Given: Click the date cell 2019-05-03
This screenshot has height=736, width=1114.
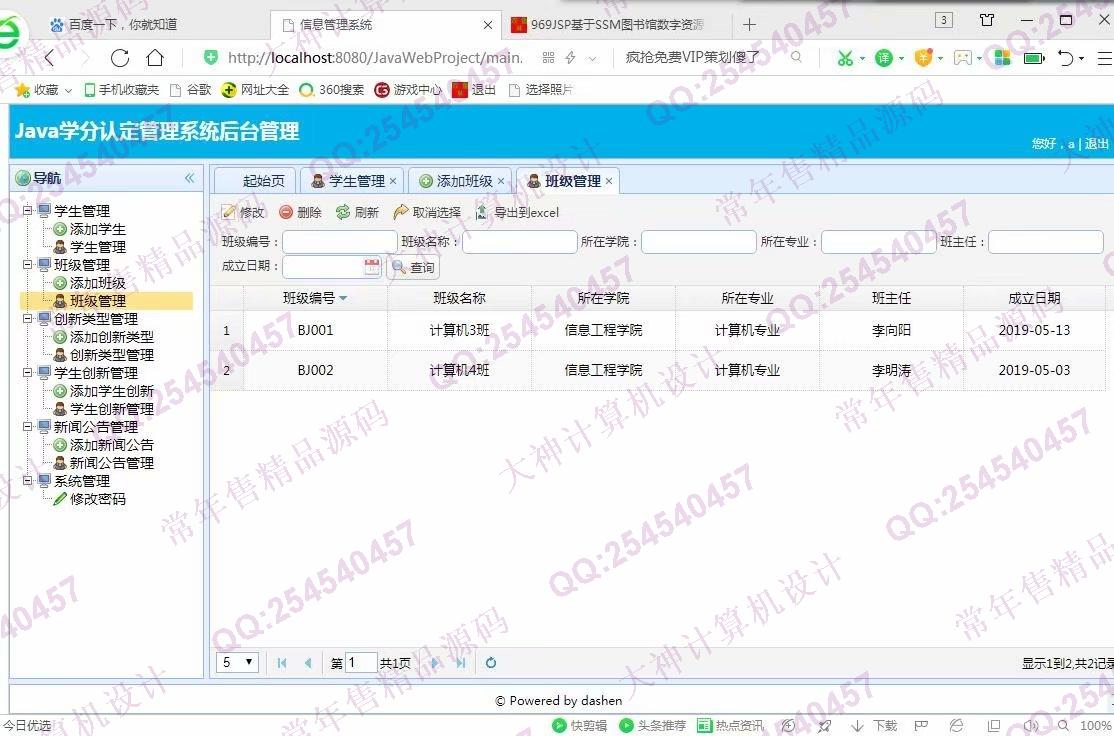Looking at the screenshot, I should pos(1034,370).
